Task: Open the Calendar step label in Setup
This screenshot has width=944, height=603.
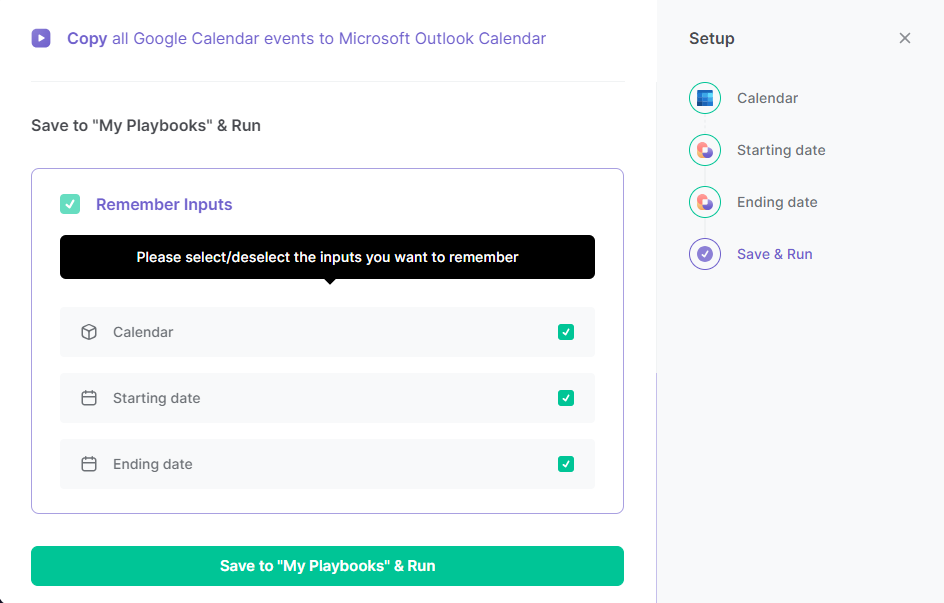Action: [767, 98]
